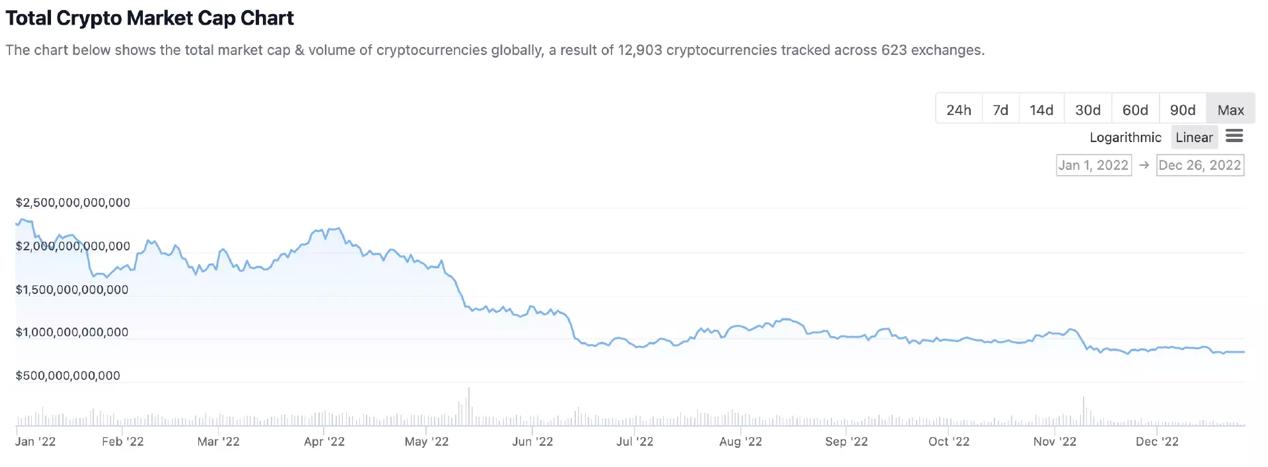This screenshot has width=1268, height=467.
Task: Click the November volume spike bar
Action: pyautogui.click(x=1083, y=412)
